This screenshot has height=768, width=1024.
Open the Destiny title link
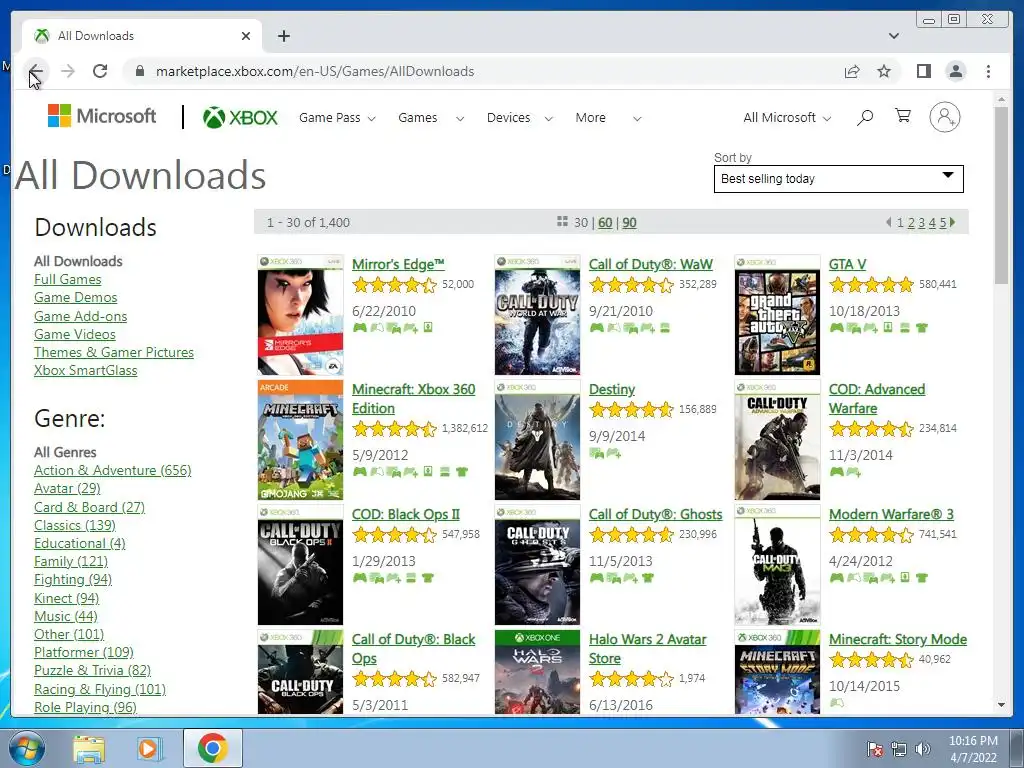pyautogui.click(x=611, y=389)
